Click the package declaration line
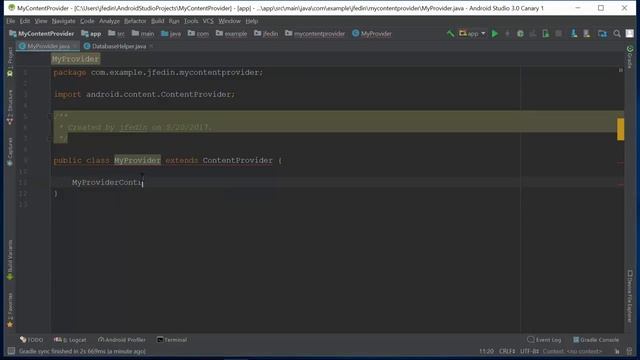 (x=158, y=72)
